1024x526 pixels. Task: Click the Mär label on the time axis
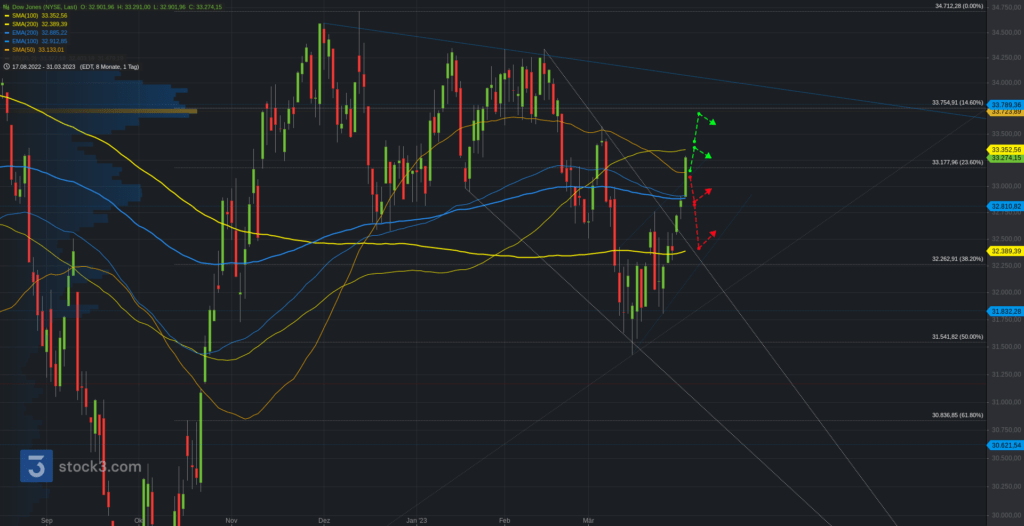(x=588, y=521)
